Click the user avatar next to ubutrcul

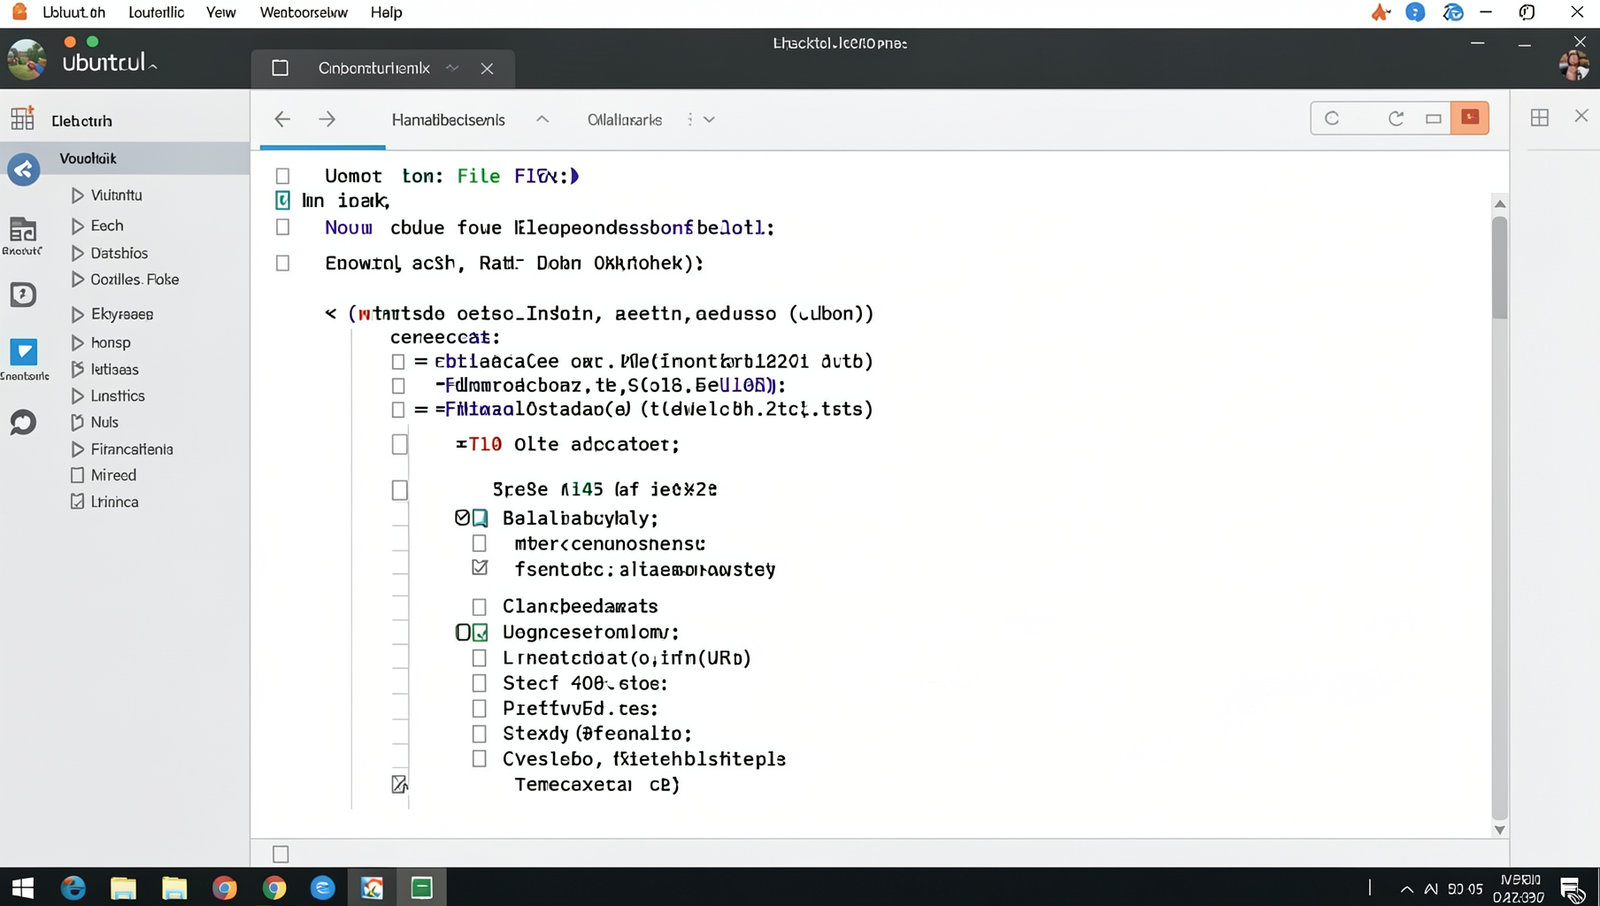click(26, 60)
